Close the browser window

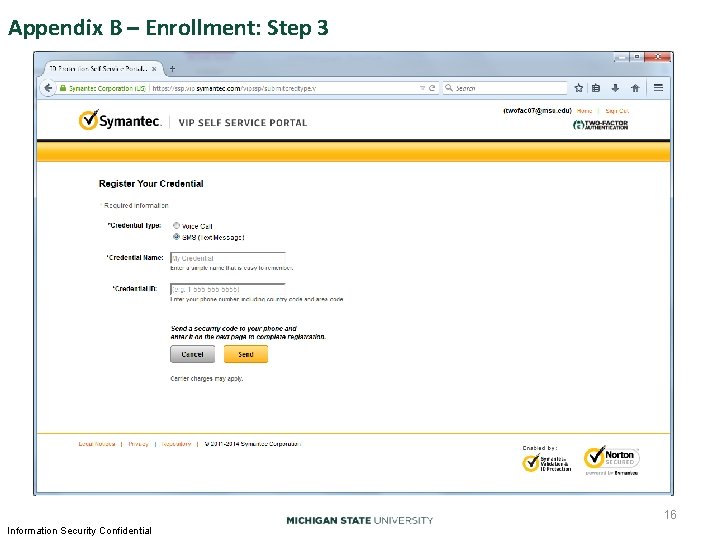(x=658, y=57)
